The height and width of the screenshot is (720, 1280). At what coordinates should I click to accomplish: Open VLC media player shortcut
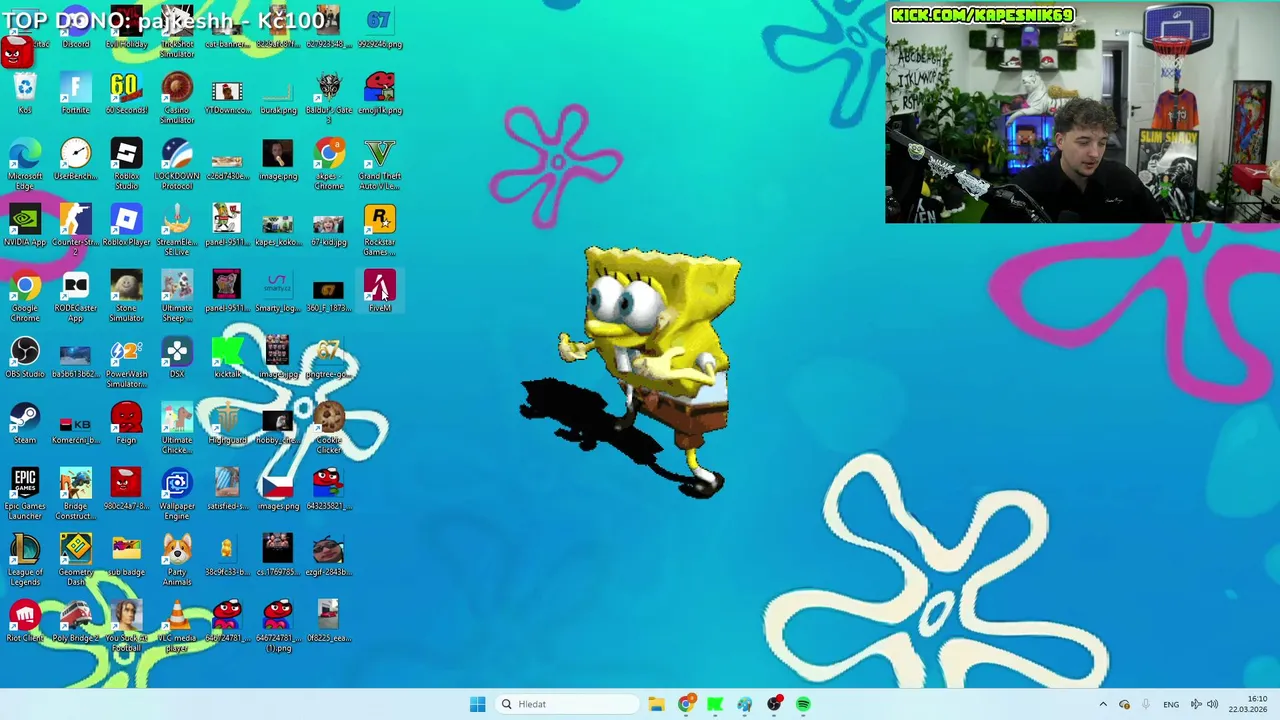coord(177,626)
